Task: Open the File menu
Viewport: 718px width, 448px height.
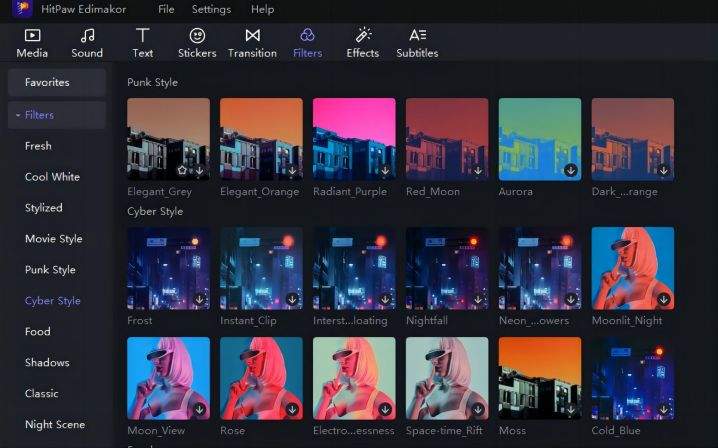Action: coord(166,9)
